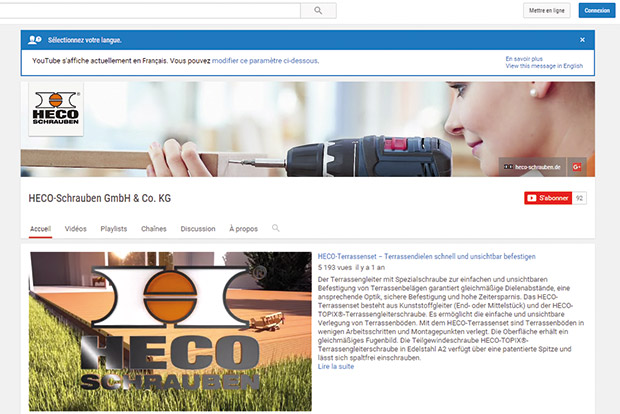Open the HECO-Terrassenset video title link
The width and height of the screenshot is (620, 414).
pyautogui.click(x=427, y=257)
